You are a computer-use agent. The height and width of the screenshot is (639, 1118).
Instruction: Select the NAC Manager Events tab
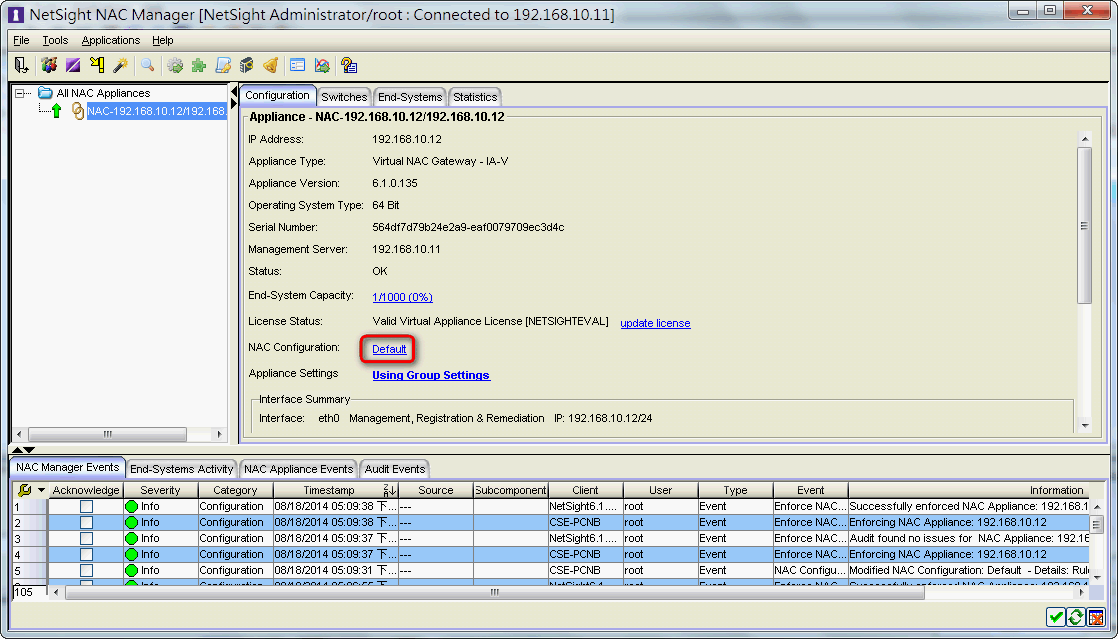pyautogui.click(x=68, y=468)
